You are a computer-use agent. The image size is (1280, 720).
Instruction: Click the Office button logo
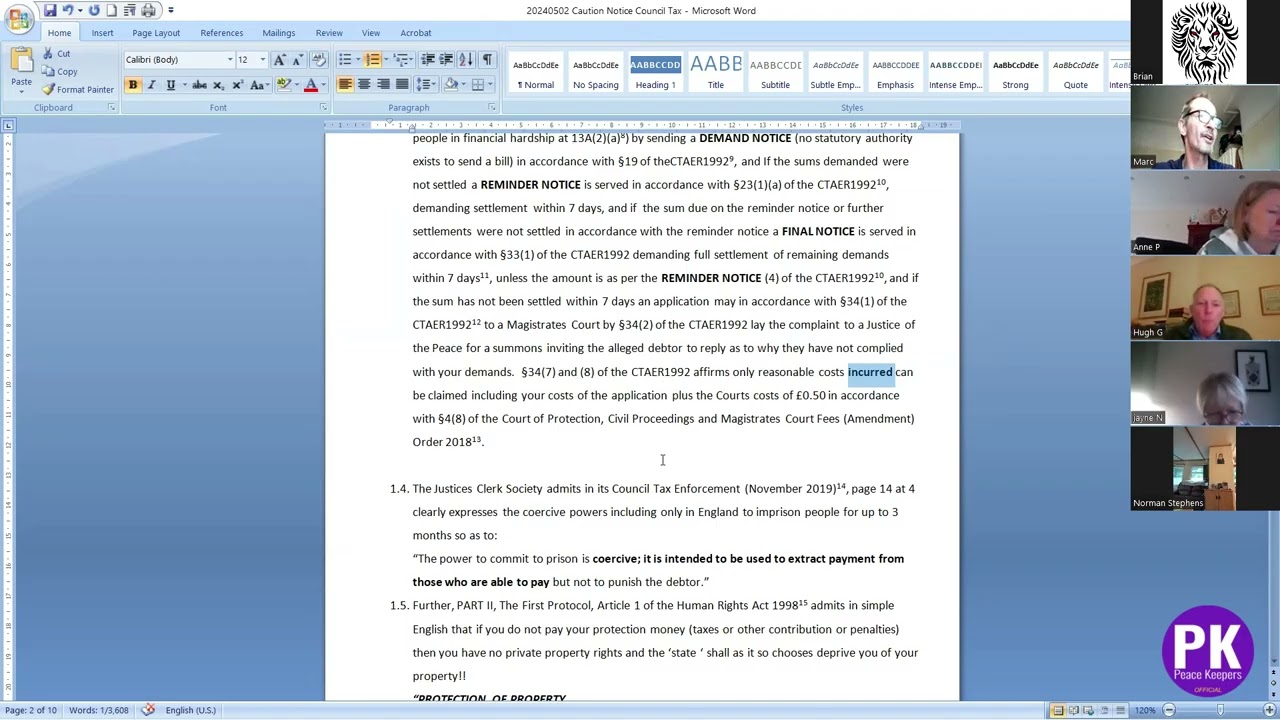(19, 18)
